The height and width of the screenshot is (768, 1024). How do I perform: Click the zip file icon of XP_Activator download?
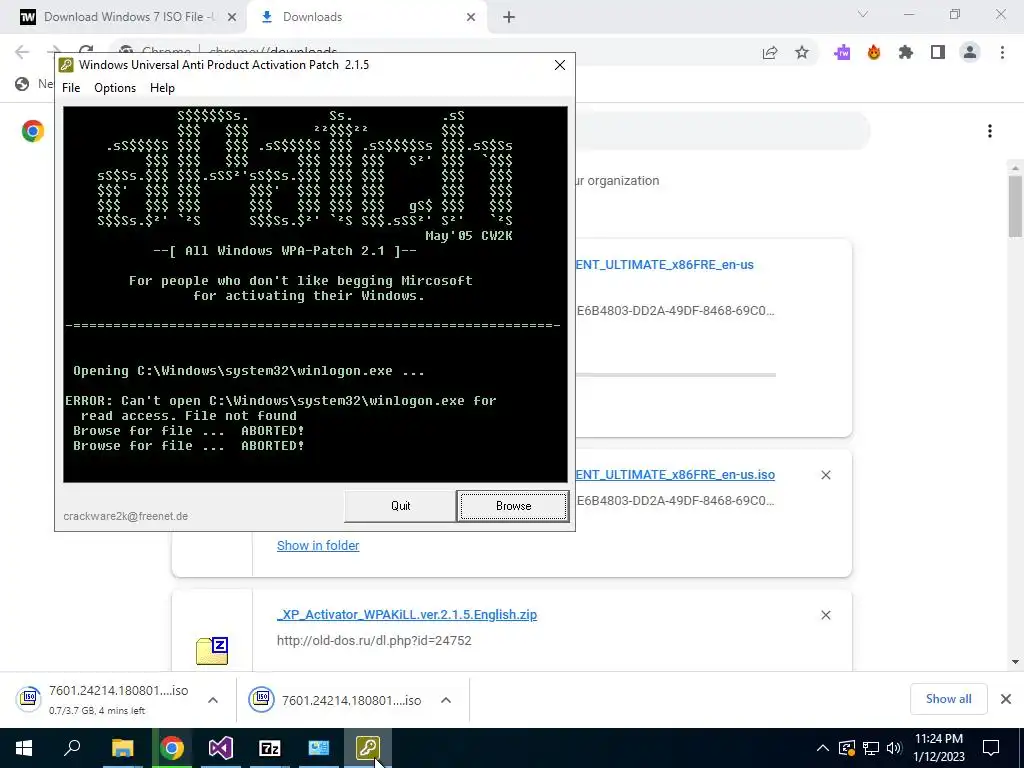click(x=212, y=650)
